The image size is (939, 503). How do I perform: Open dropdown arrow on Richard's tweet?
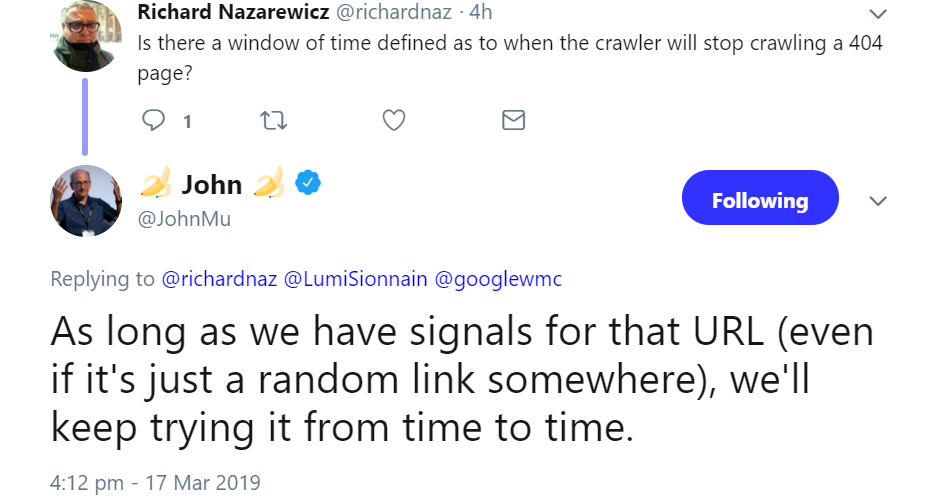[x=879, y=14]
